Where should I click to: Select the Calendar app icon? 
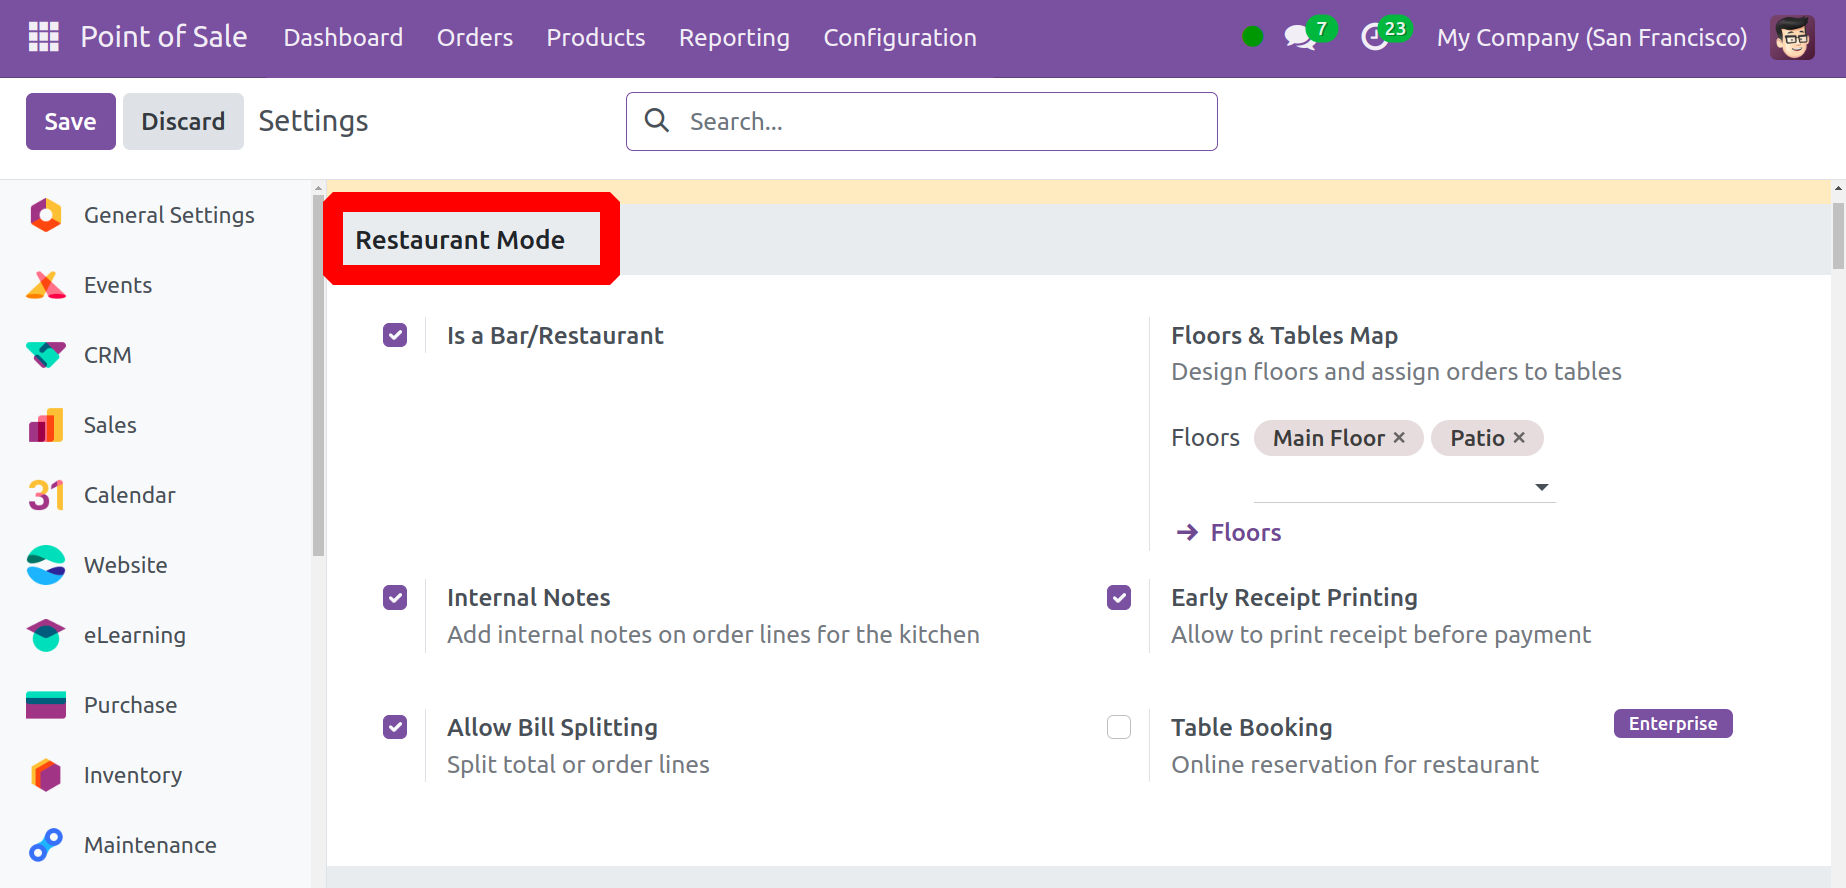point(46,495)
